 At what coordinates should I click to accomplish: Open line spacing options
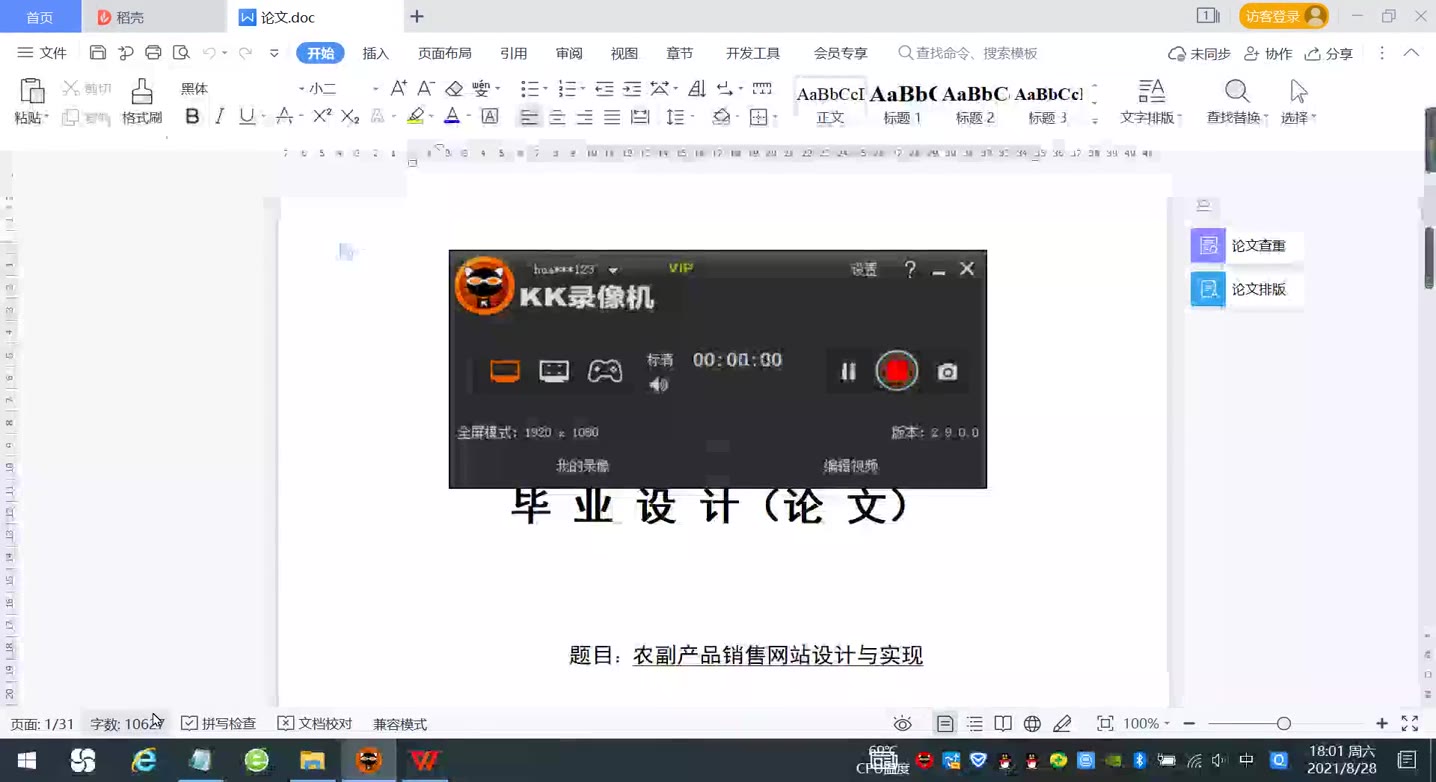coord(680,117)
